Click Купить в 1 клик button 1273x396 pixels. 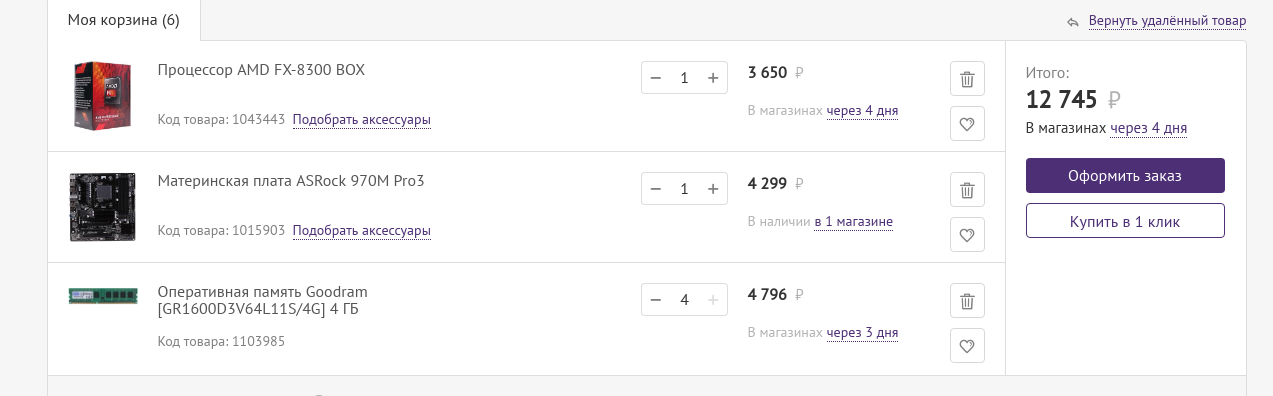1125,221
